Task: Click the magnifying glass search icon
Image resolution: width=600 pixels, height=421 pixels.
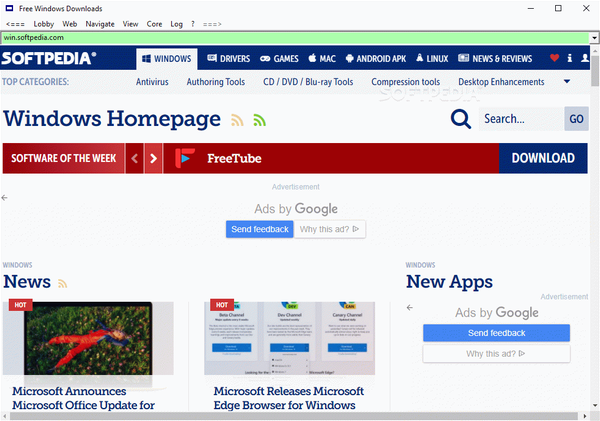Action: (461, 119)
